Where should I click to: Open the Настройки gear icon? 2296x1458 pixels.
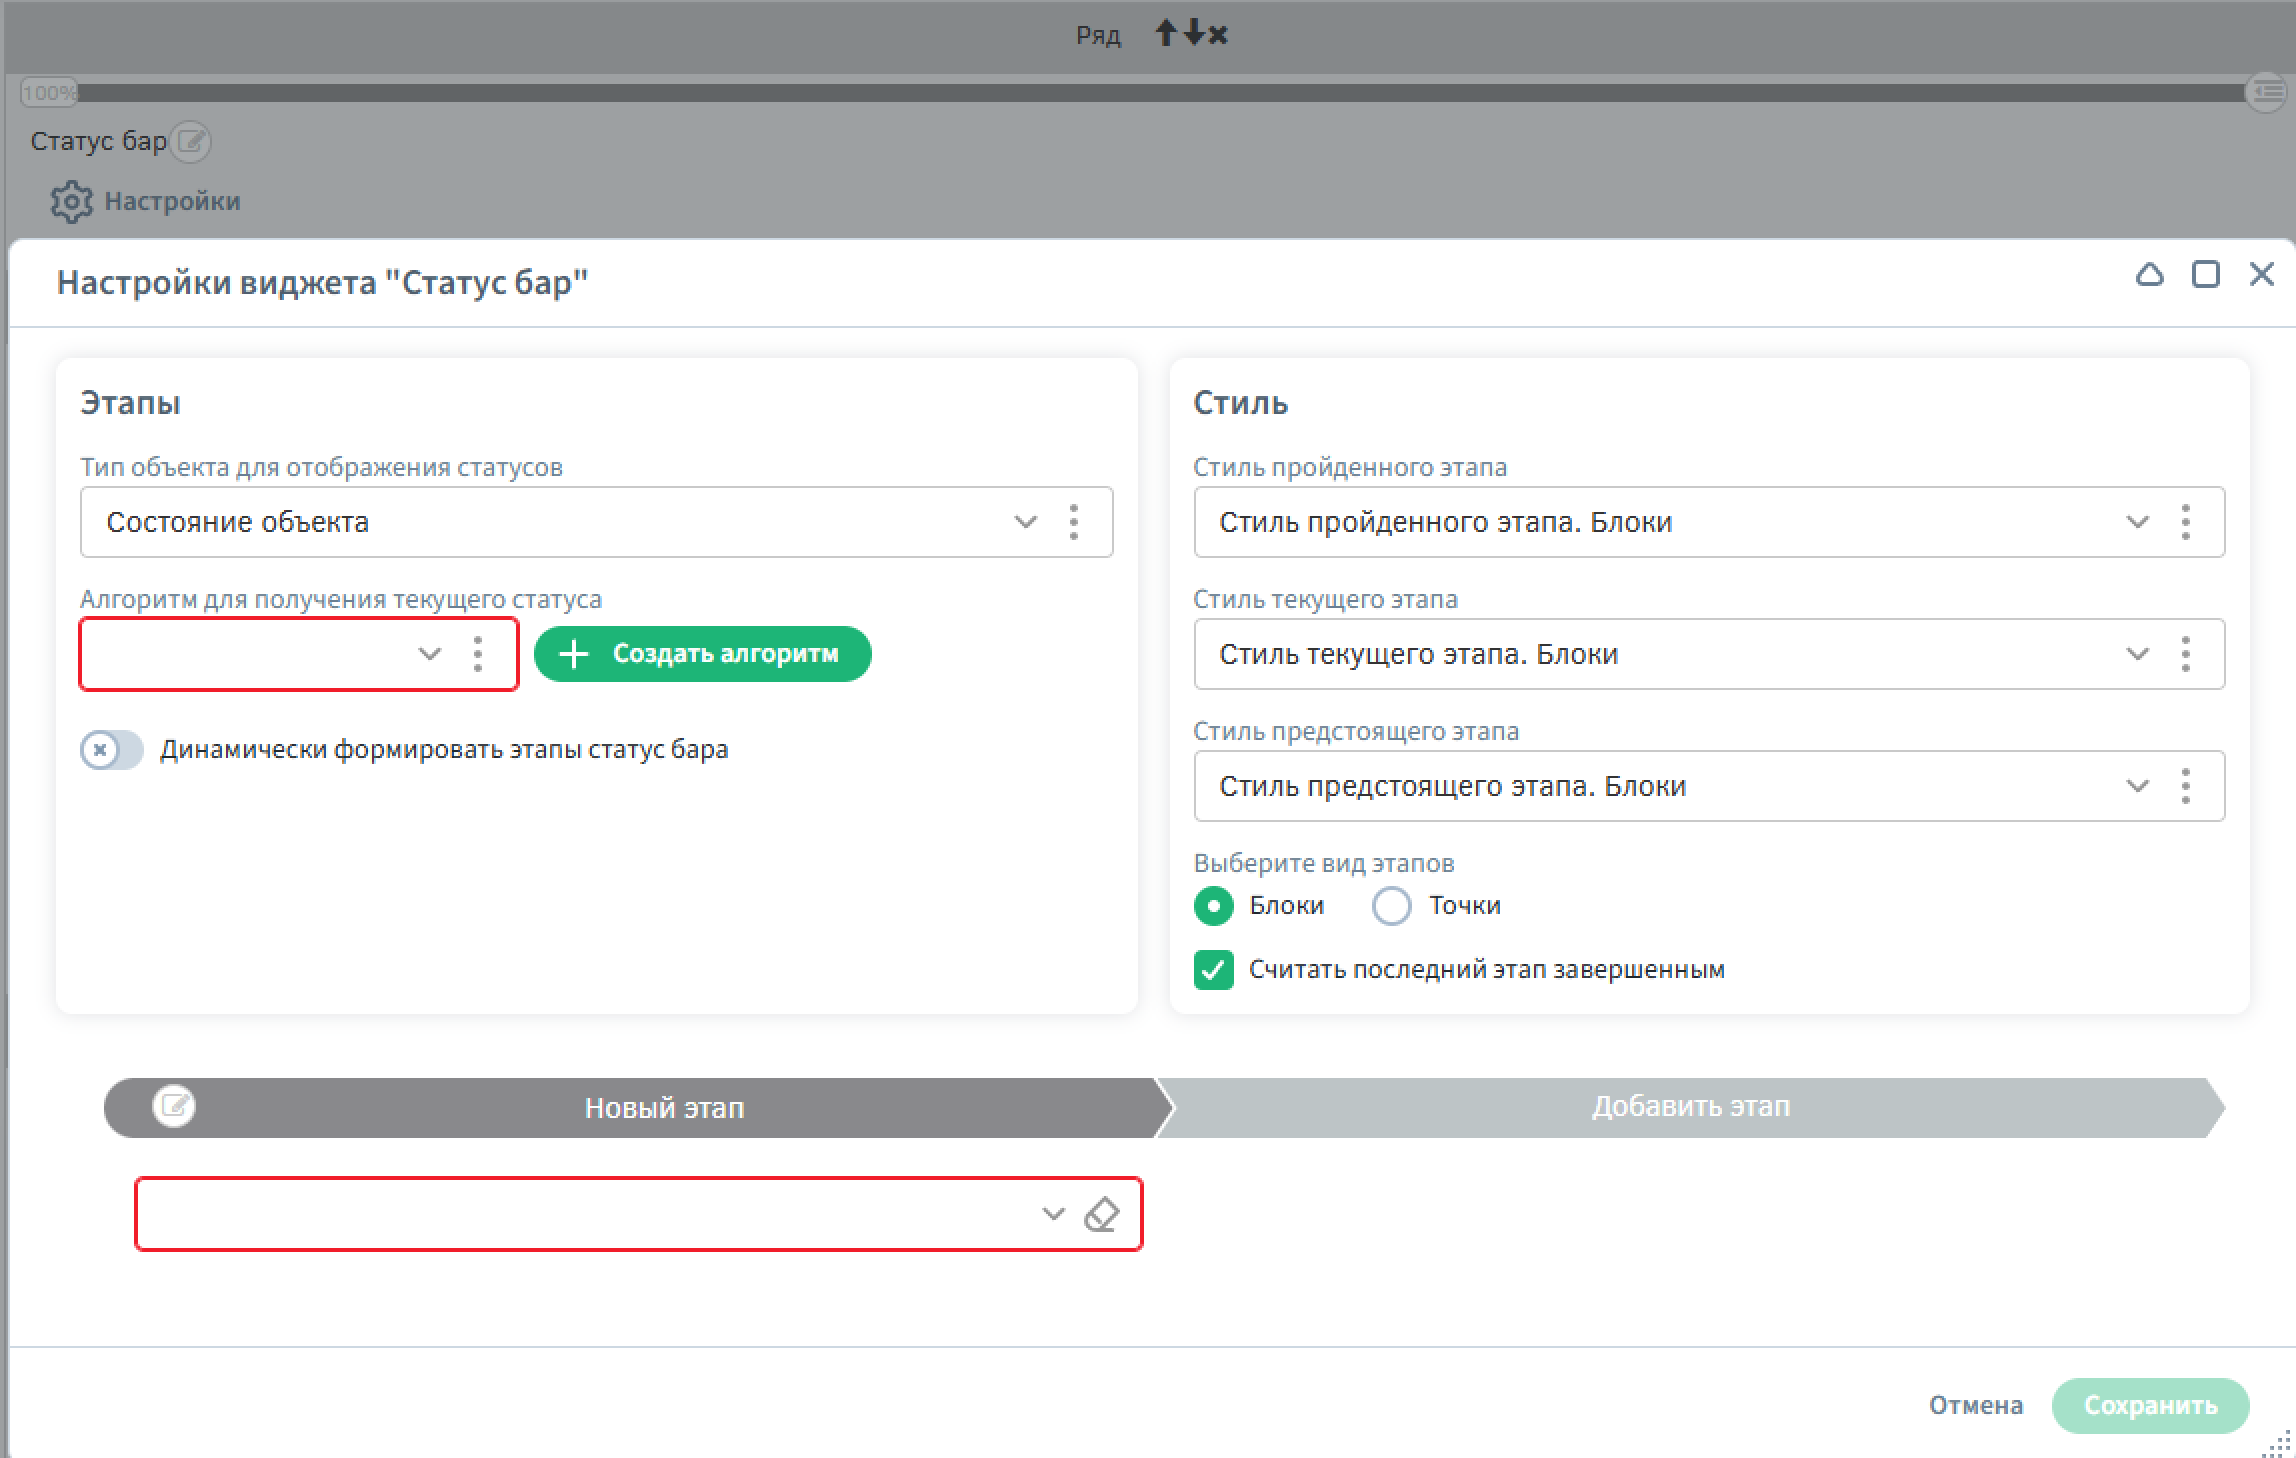point(71,201)
